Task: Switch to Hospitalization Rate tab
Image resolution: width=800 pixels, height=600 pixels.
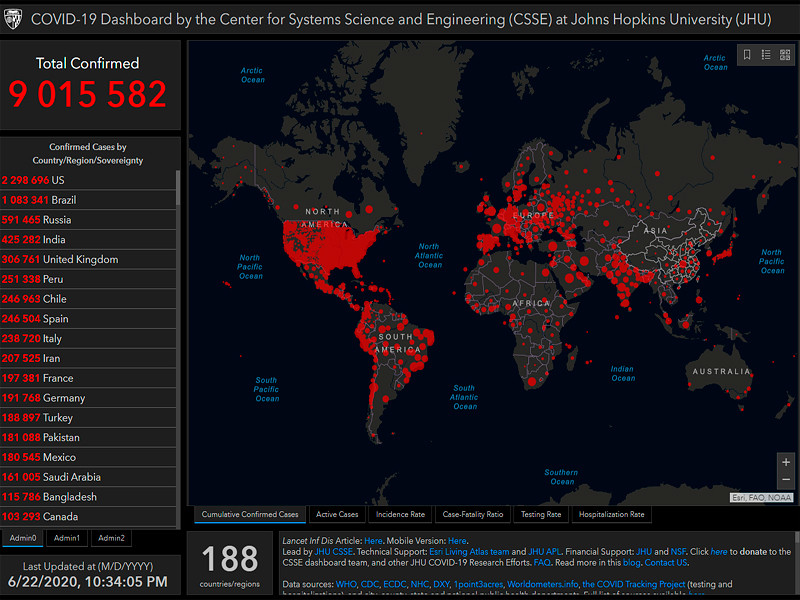Action: [x=612, y=515]
